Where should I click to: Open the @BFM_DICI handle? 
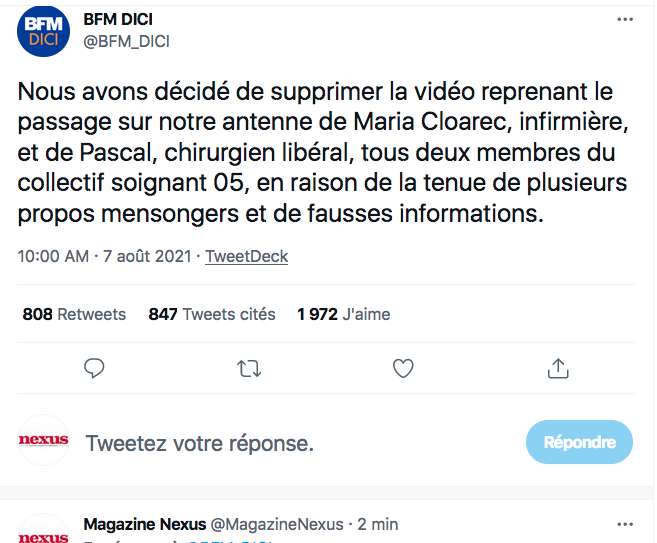tap(126, 41)
